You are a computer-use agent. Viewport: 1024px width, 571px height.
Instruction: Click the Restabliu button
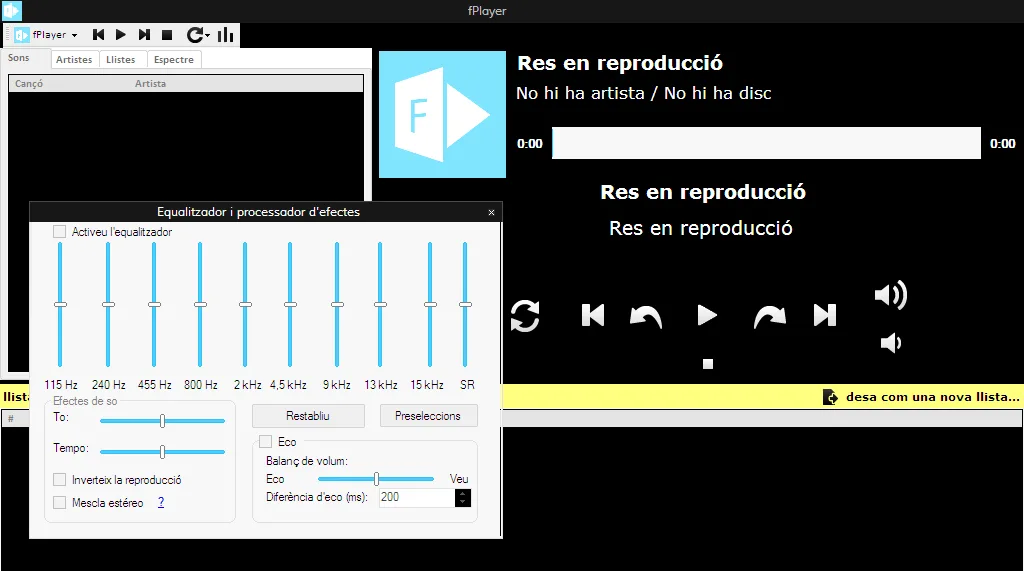click(308, 416)
